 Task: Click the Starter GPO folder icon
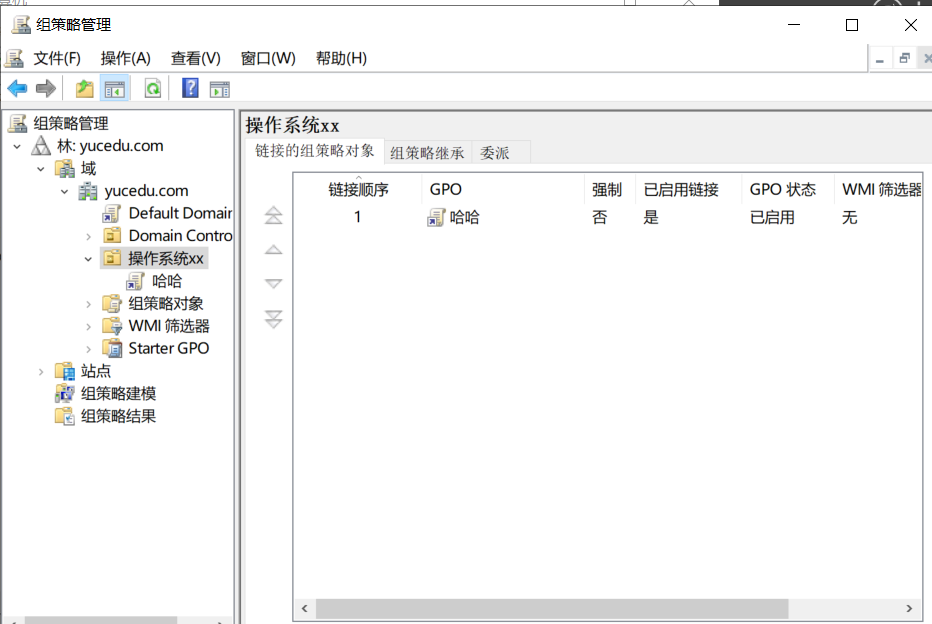click(x=112, y=348)
